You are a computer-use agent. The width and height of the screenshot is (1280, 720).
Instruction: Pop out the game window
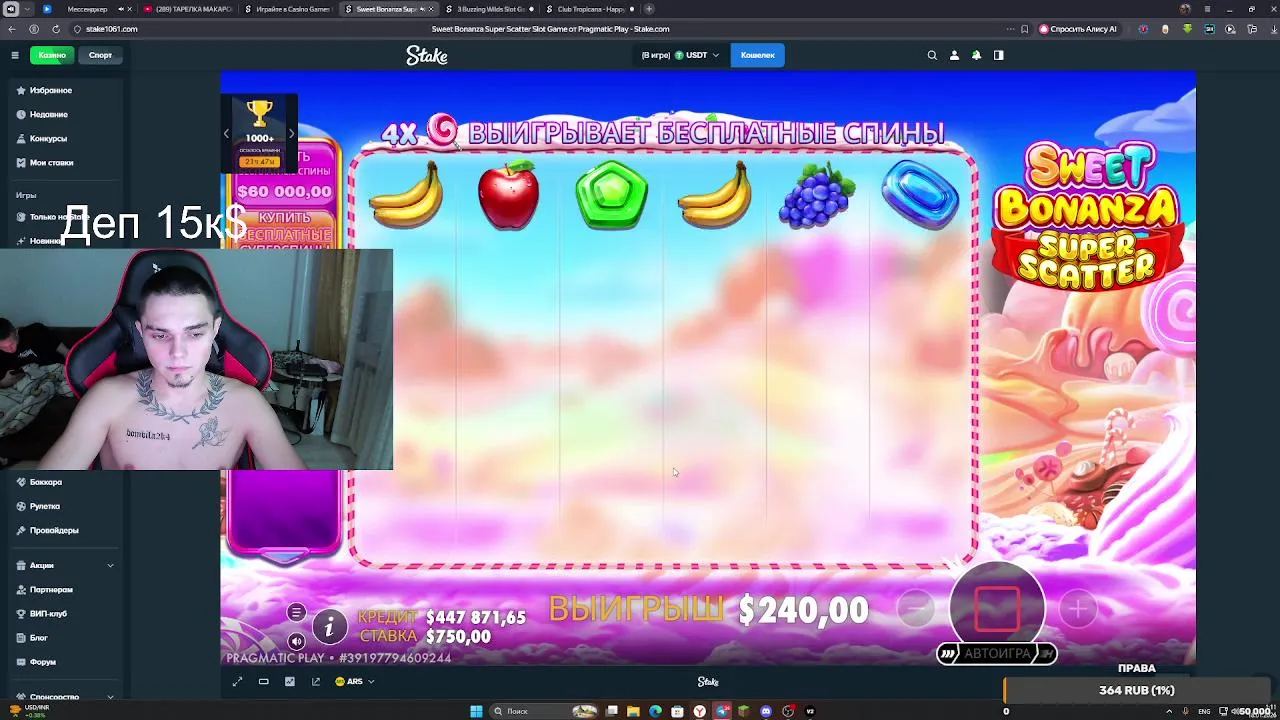[x=315, y=682]
